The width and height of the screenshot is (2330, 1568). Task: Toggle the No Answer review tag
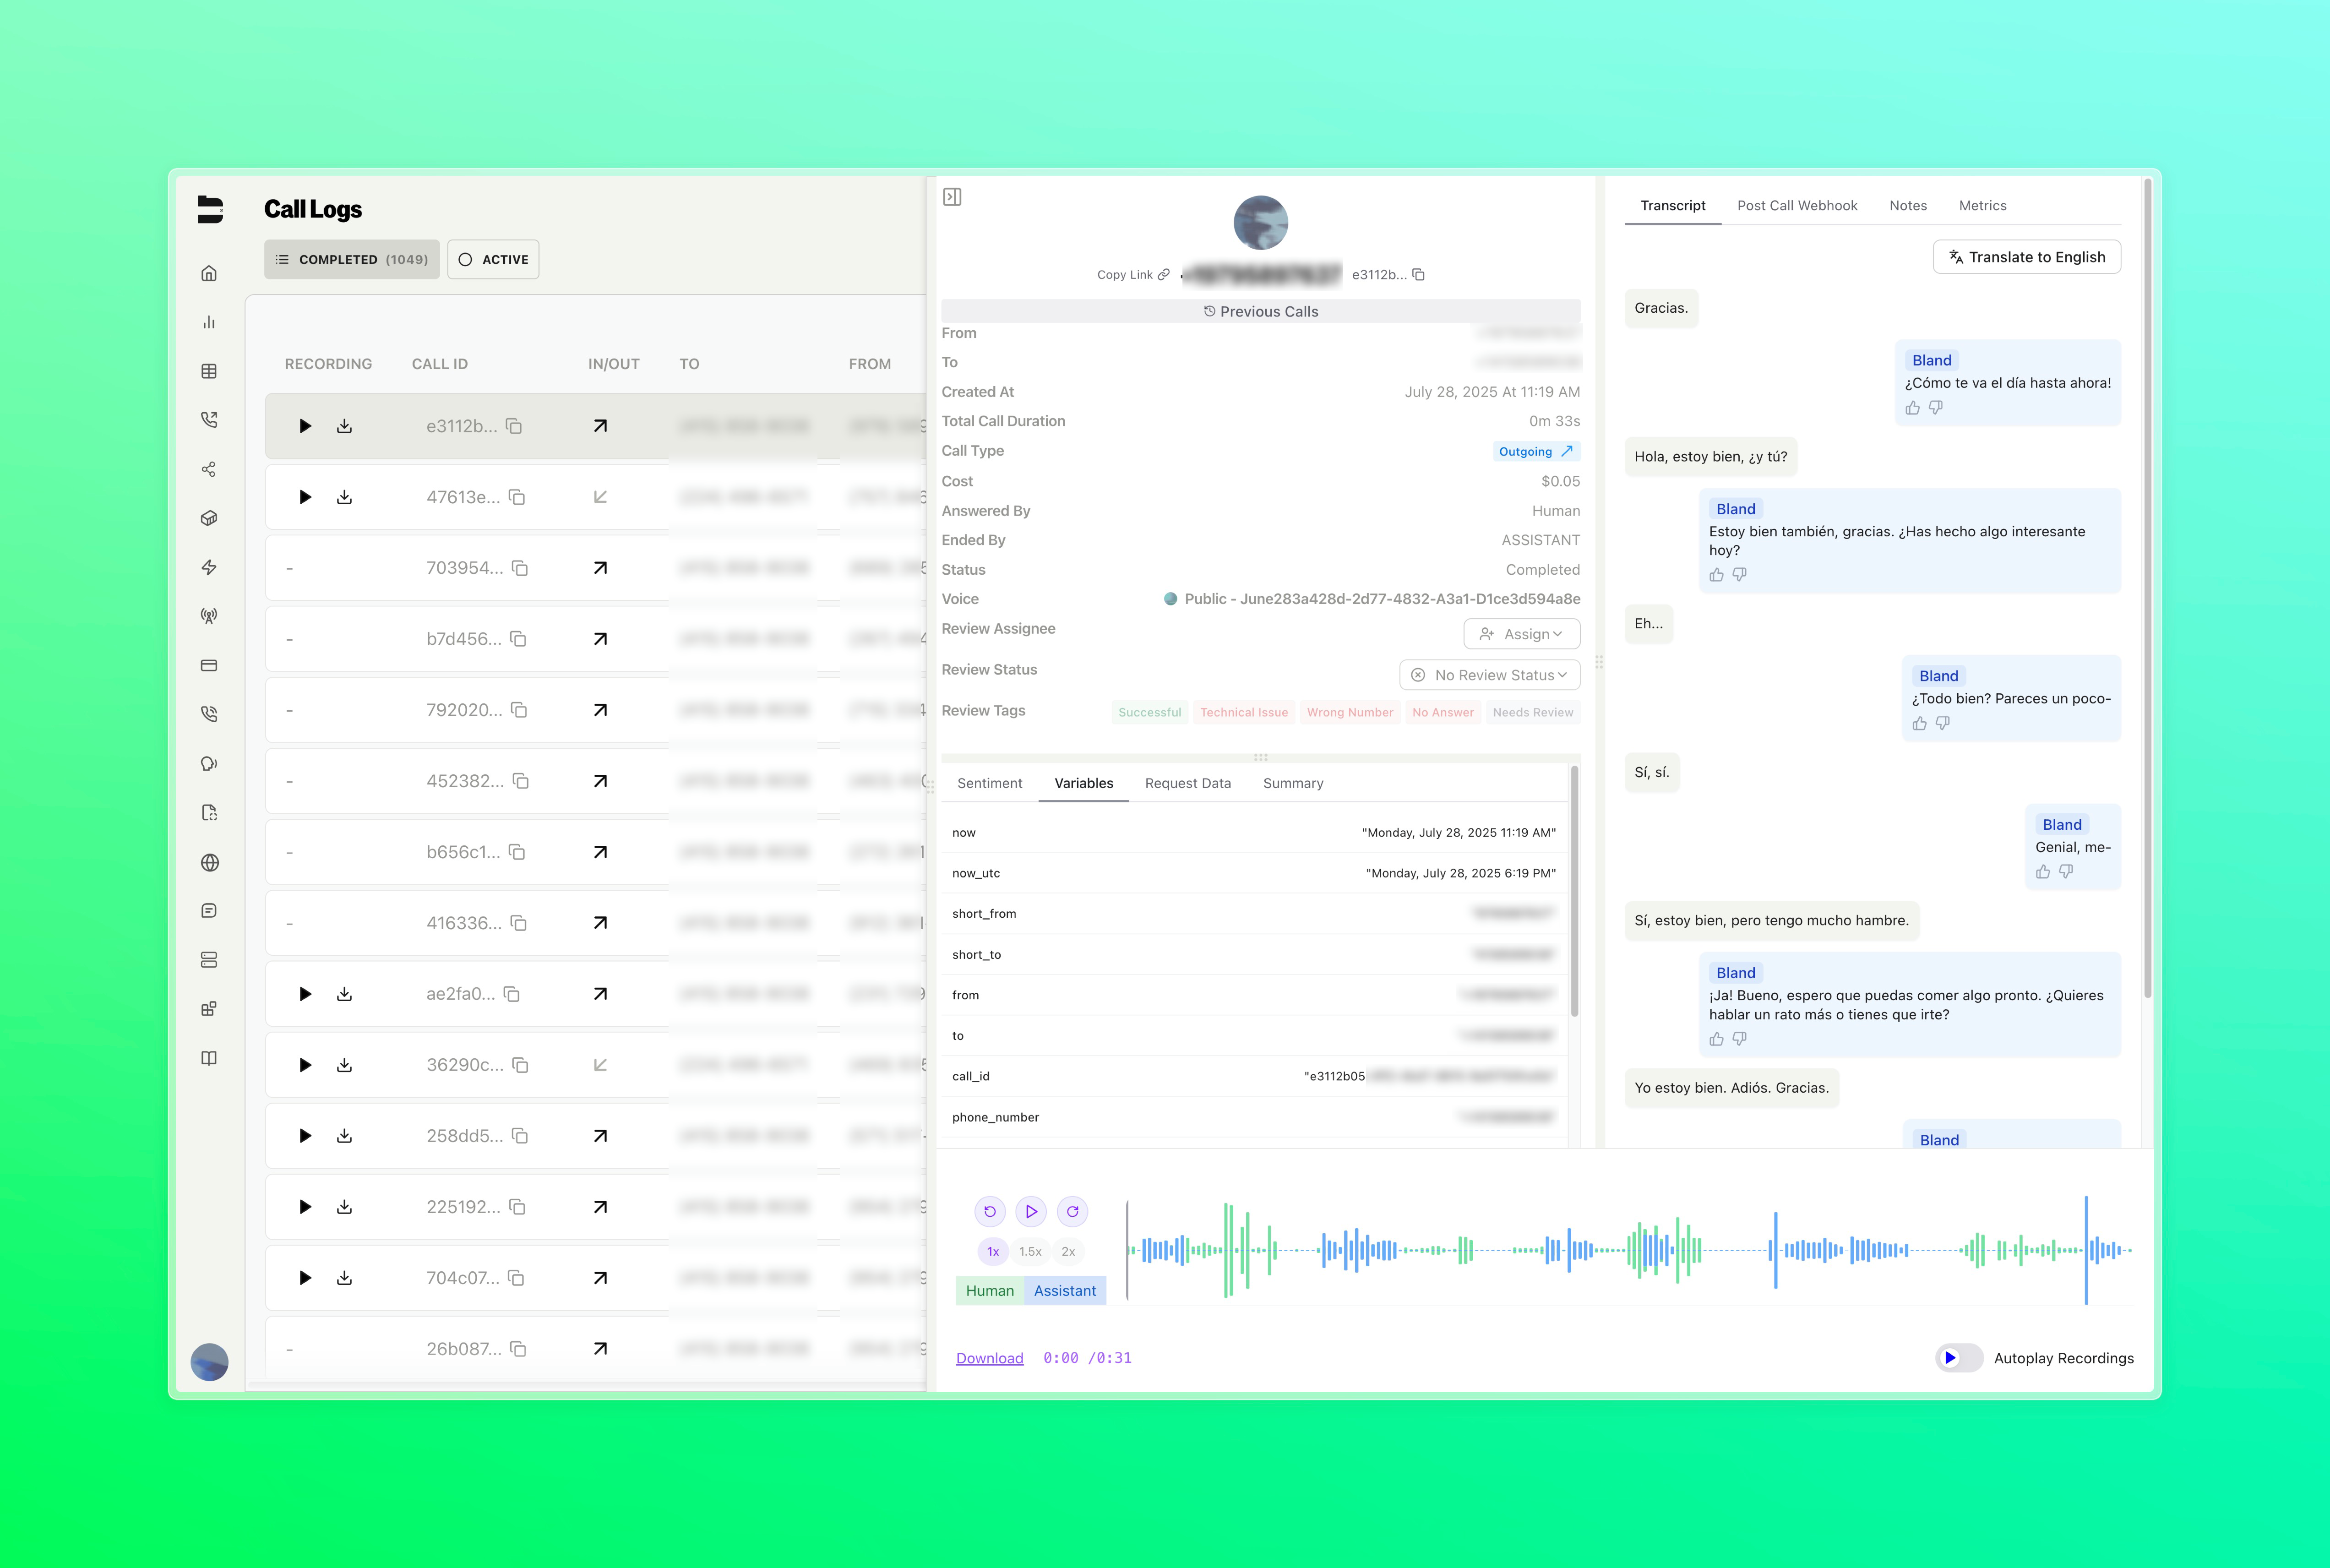tap(1443, 712)
